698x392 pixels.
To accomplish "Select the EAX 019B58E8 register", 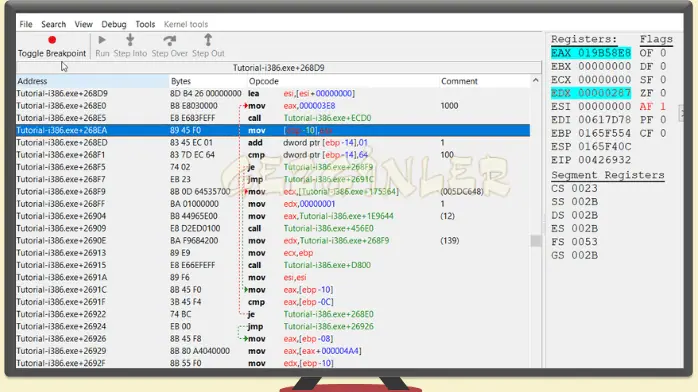I will (x=591, y=53).
